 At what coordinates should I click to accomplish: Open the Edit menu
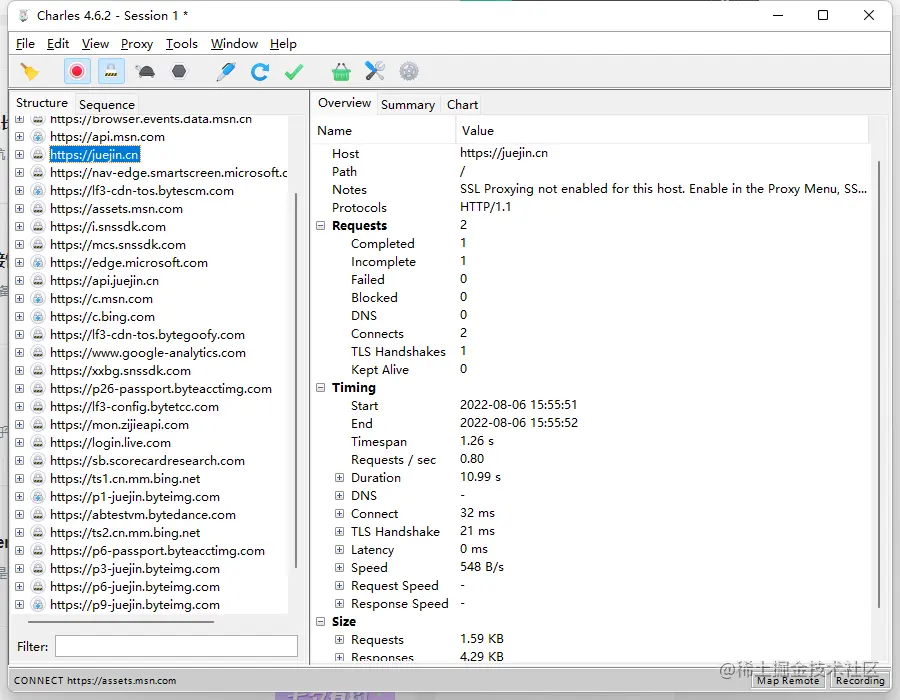coord(58,44)
